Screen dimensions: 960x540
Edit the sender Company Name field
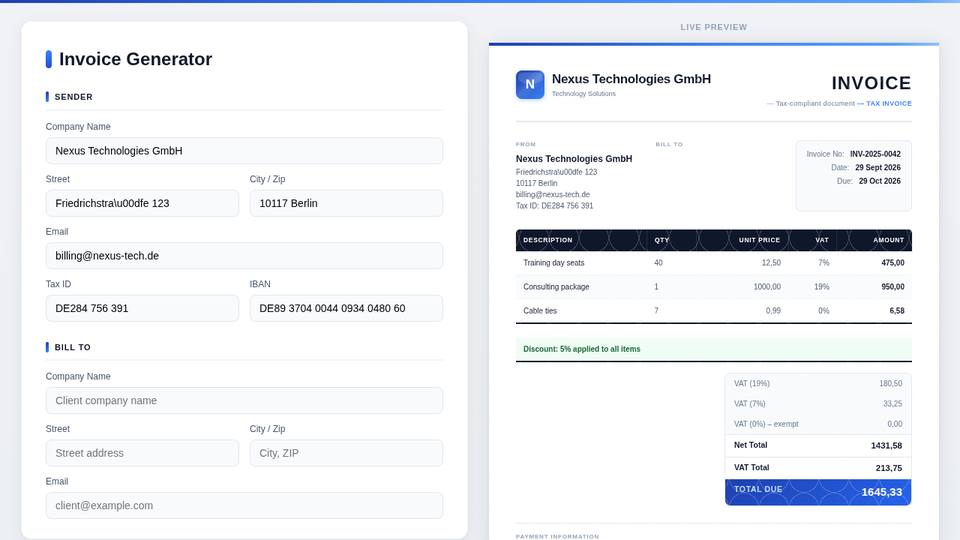[x=244, y=151]
